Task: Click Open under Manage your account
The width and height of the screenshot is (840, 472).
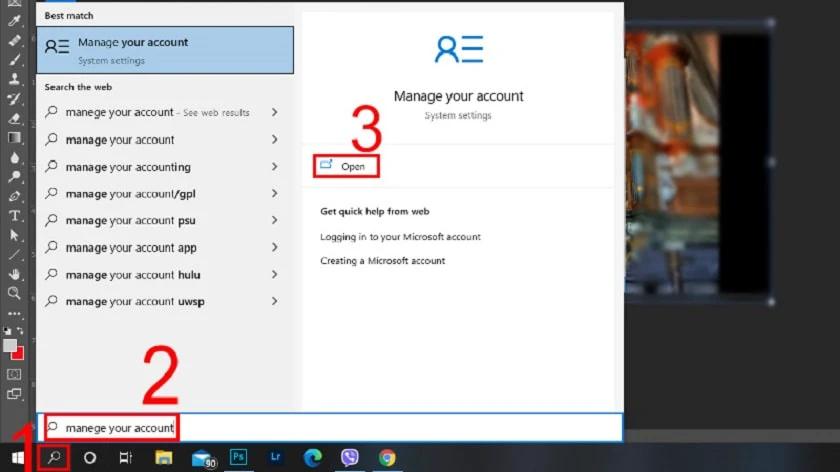Action: pos(346,166)
